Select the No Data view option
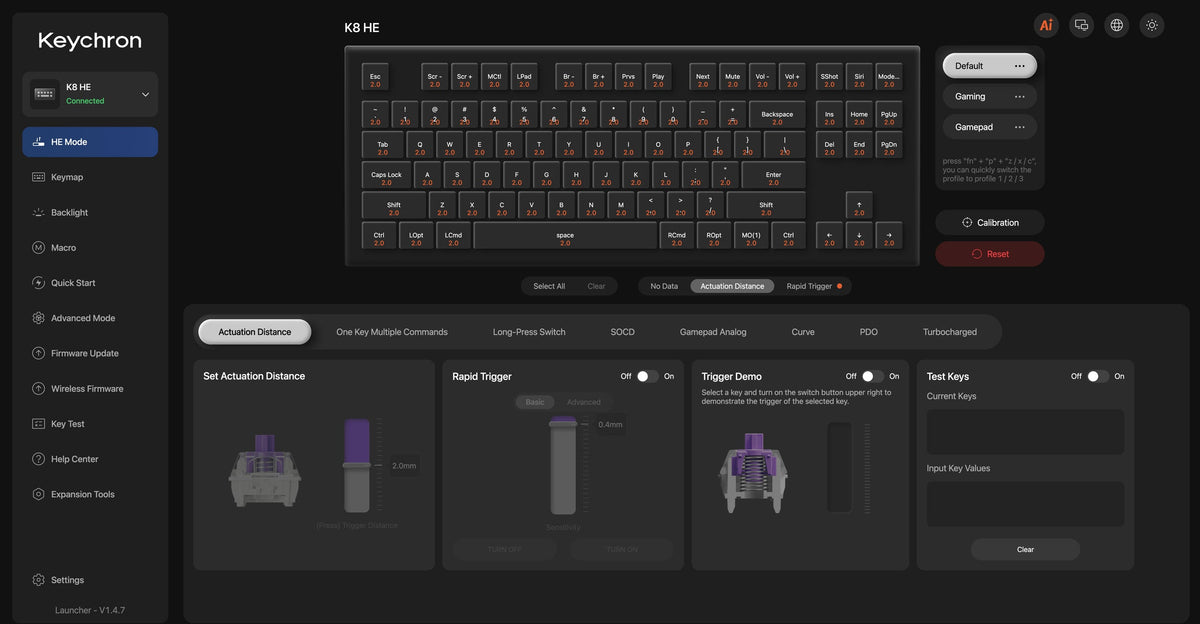The height and width of the screenshot is (624, 1200). click(x=664, y=286)
